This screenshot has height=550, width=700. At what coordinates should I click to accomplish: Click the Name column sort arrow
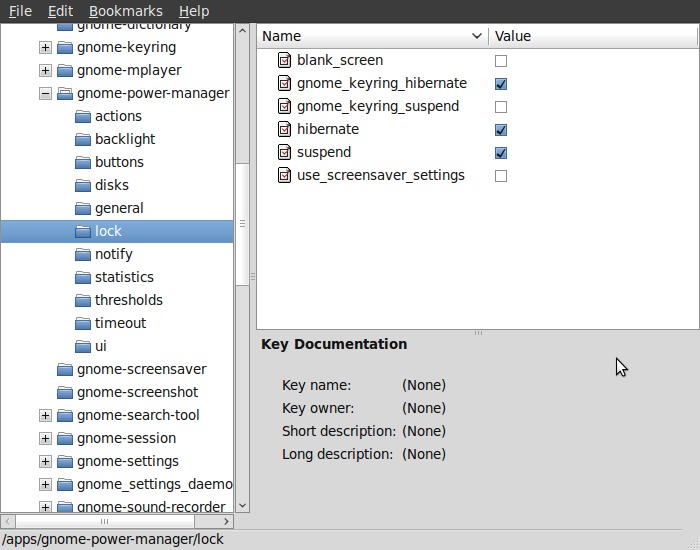pyautogui.click(x=477, y=36)
